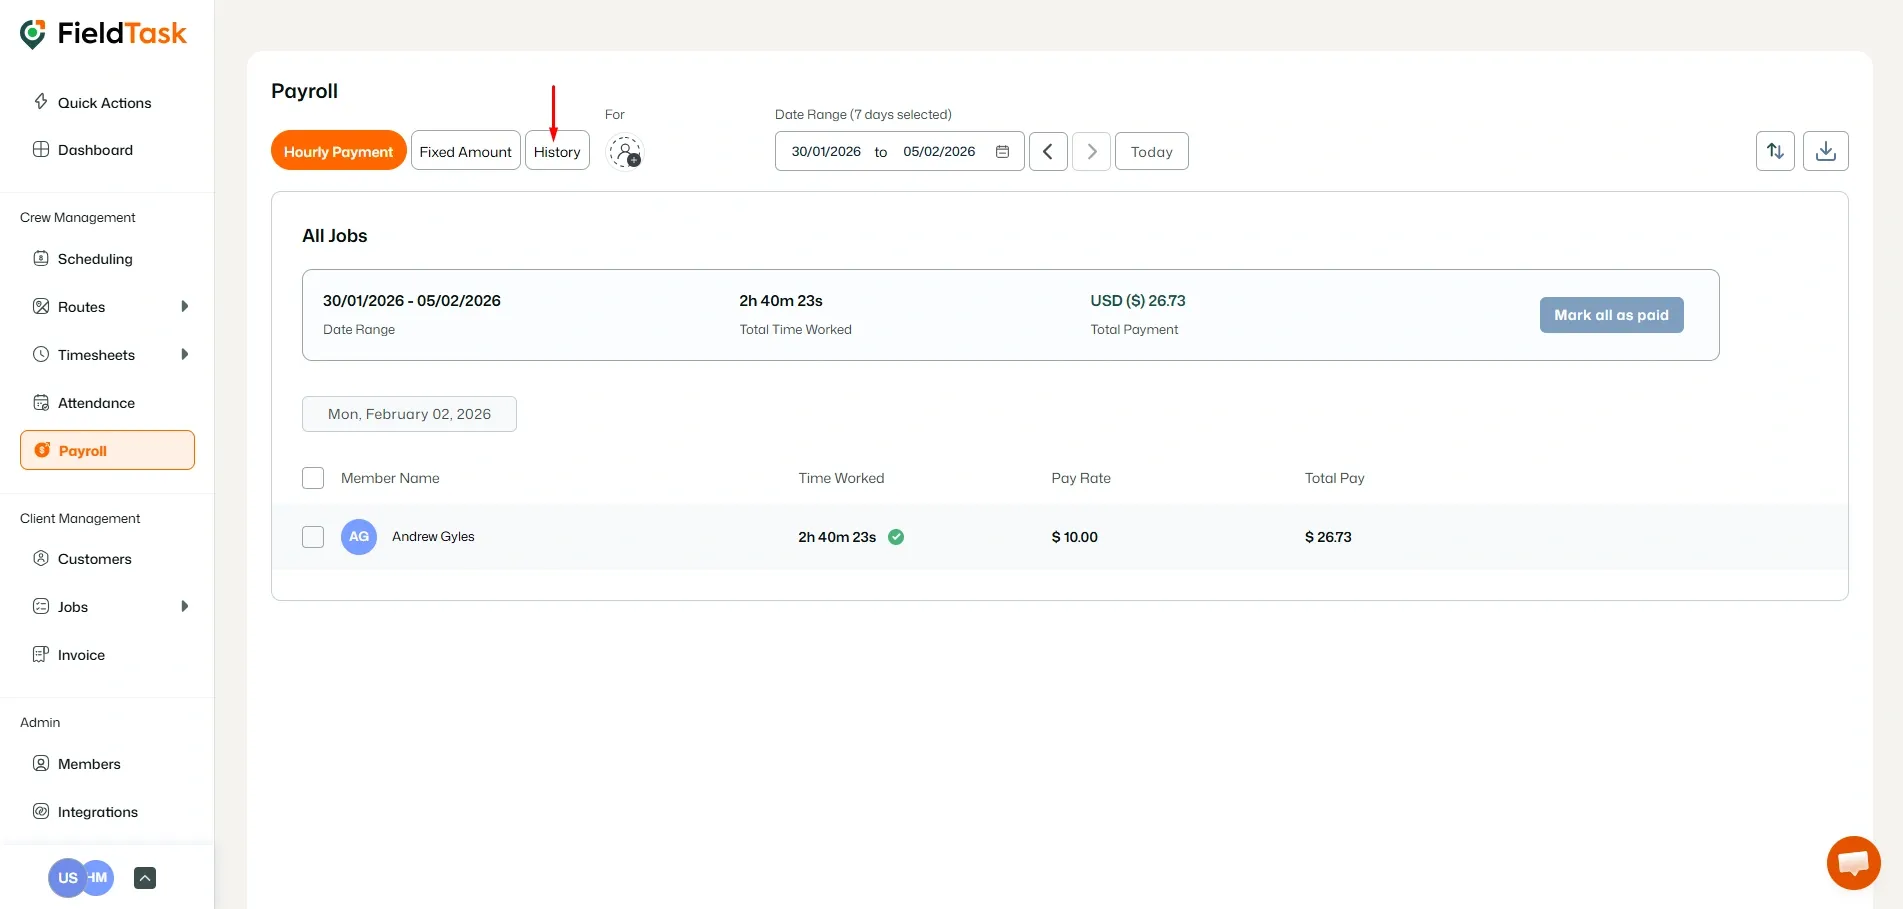Expand the Routes submenu
This screenshot has width=1903, height=909.
coord(185,306)
